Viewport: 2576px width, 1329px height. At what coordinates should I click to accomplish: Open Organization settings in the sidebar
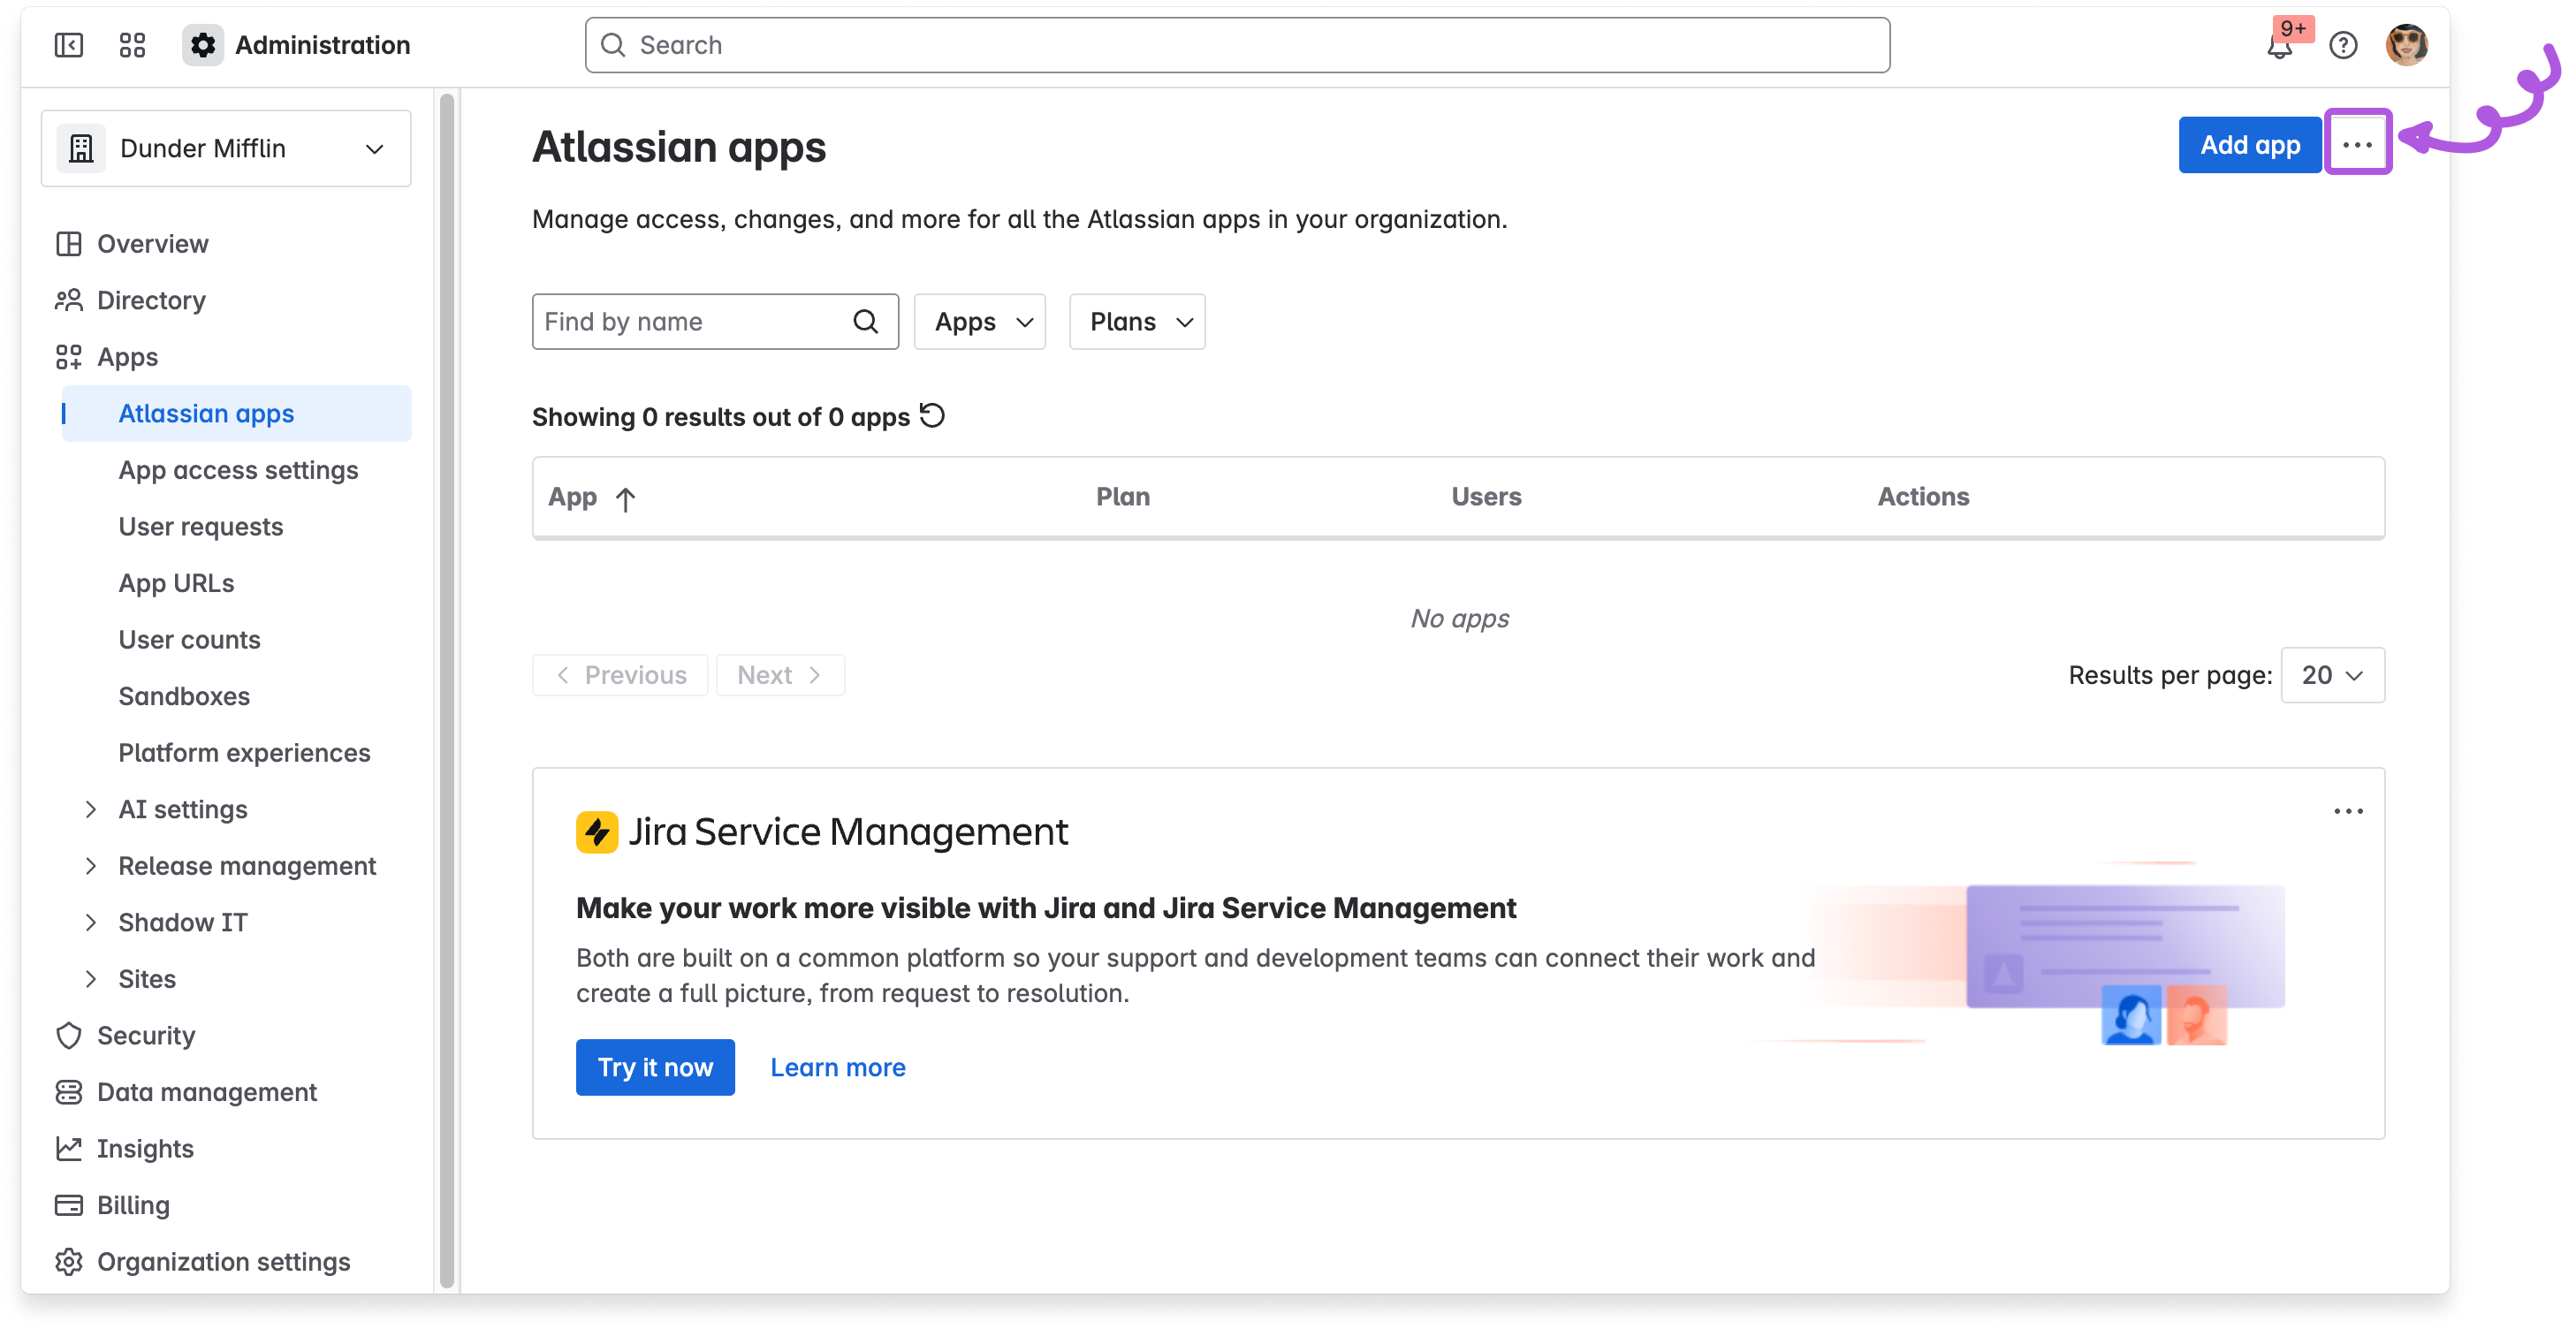(x=225, y=1261)
